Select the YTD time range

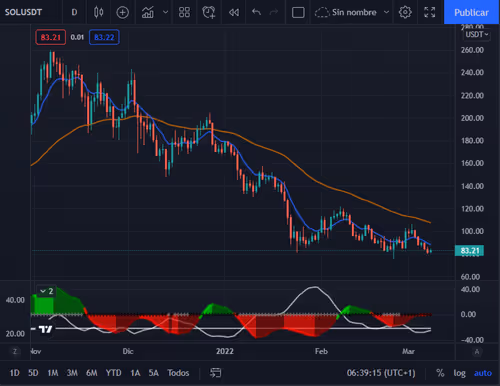tap(113, 373)
